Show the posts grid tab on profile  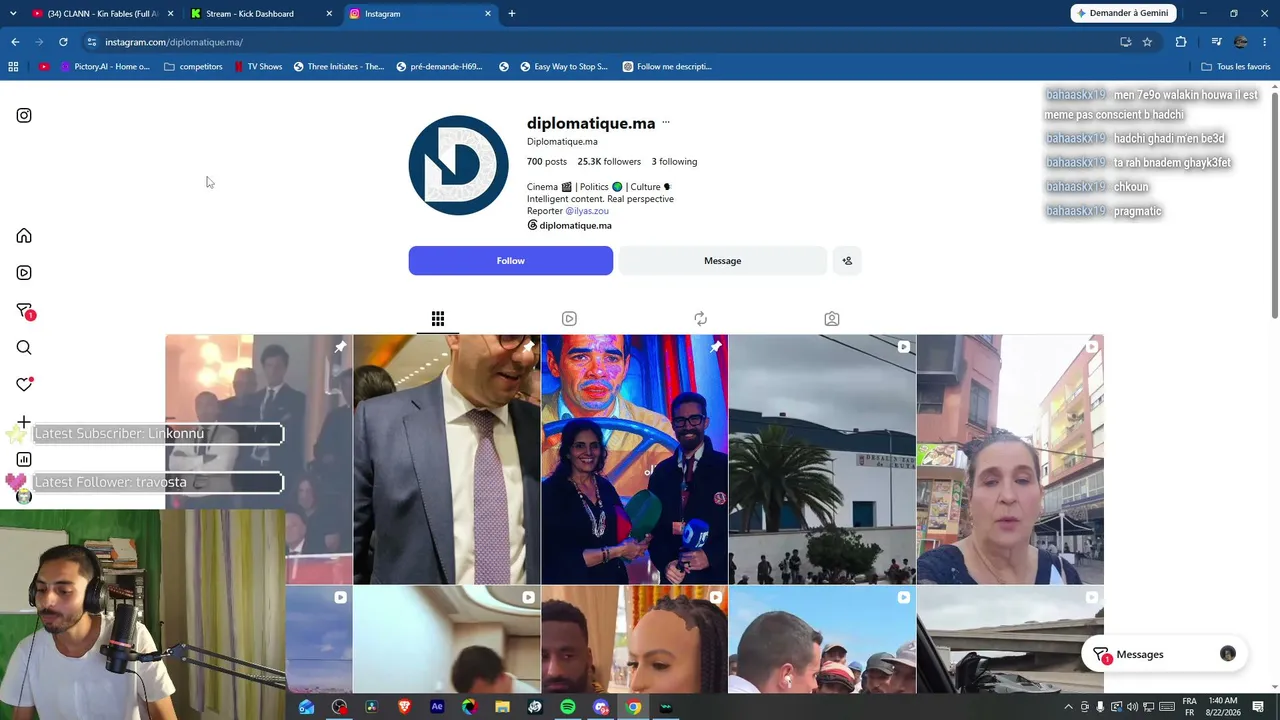point(438,319)
